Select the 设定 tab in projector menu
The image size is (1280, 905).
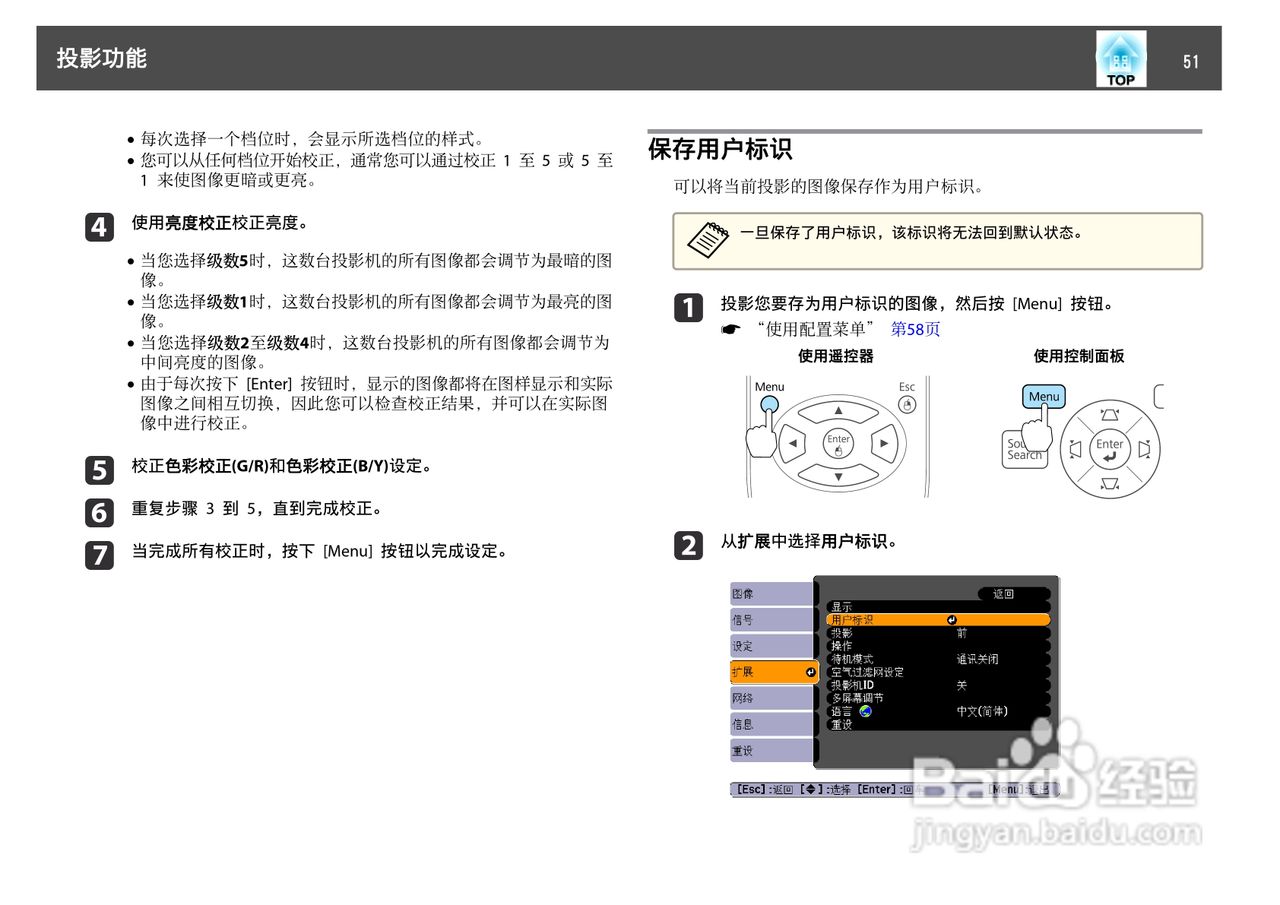point(771,646)
